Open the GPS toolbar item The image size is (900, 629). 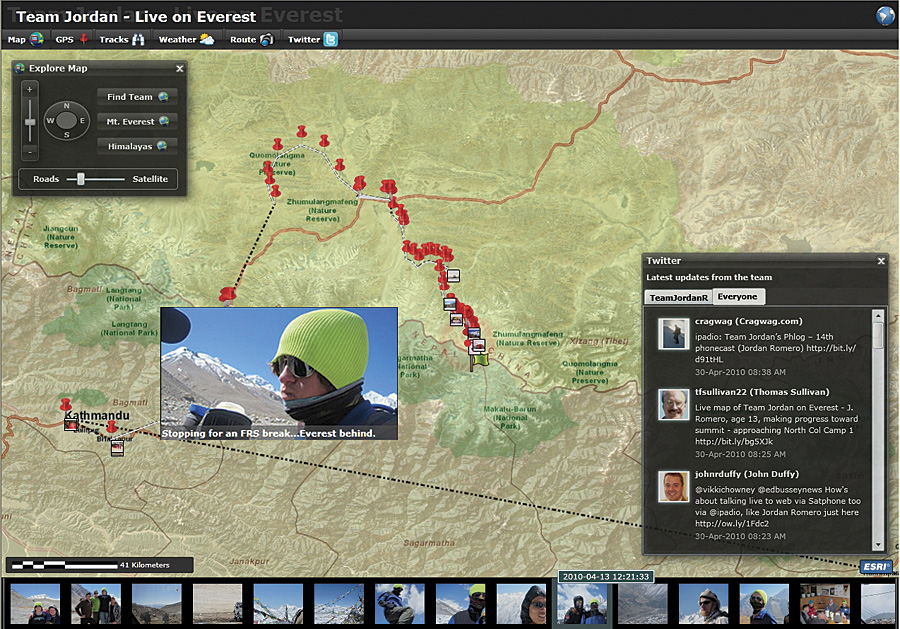(71, 40)
